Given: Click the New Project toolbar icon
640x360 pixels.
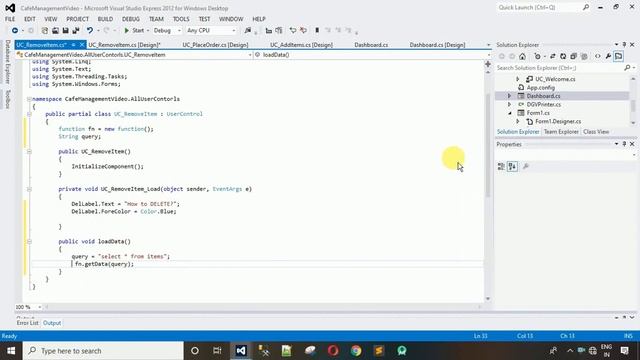Looking at the screenshot, I should coord(45,31).
